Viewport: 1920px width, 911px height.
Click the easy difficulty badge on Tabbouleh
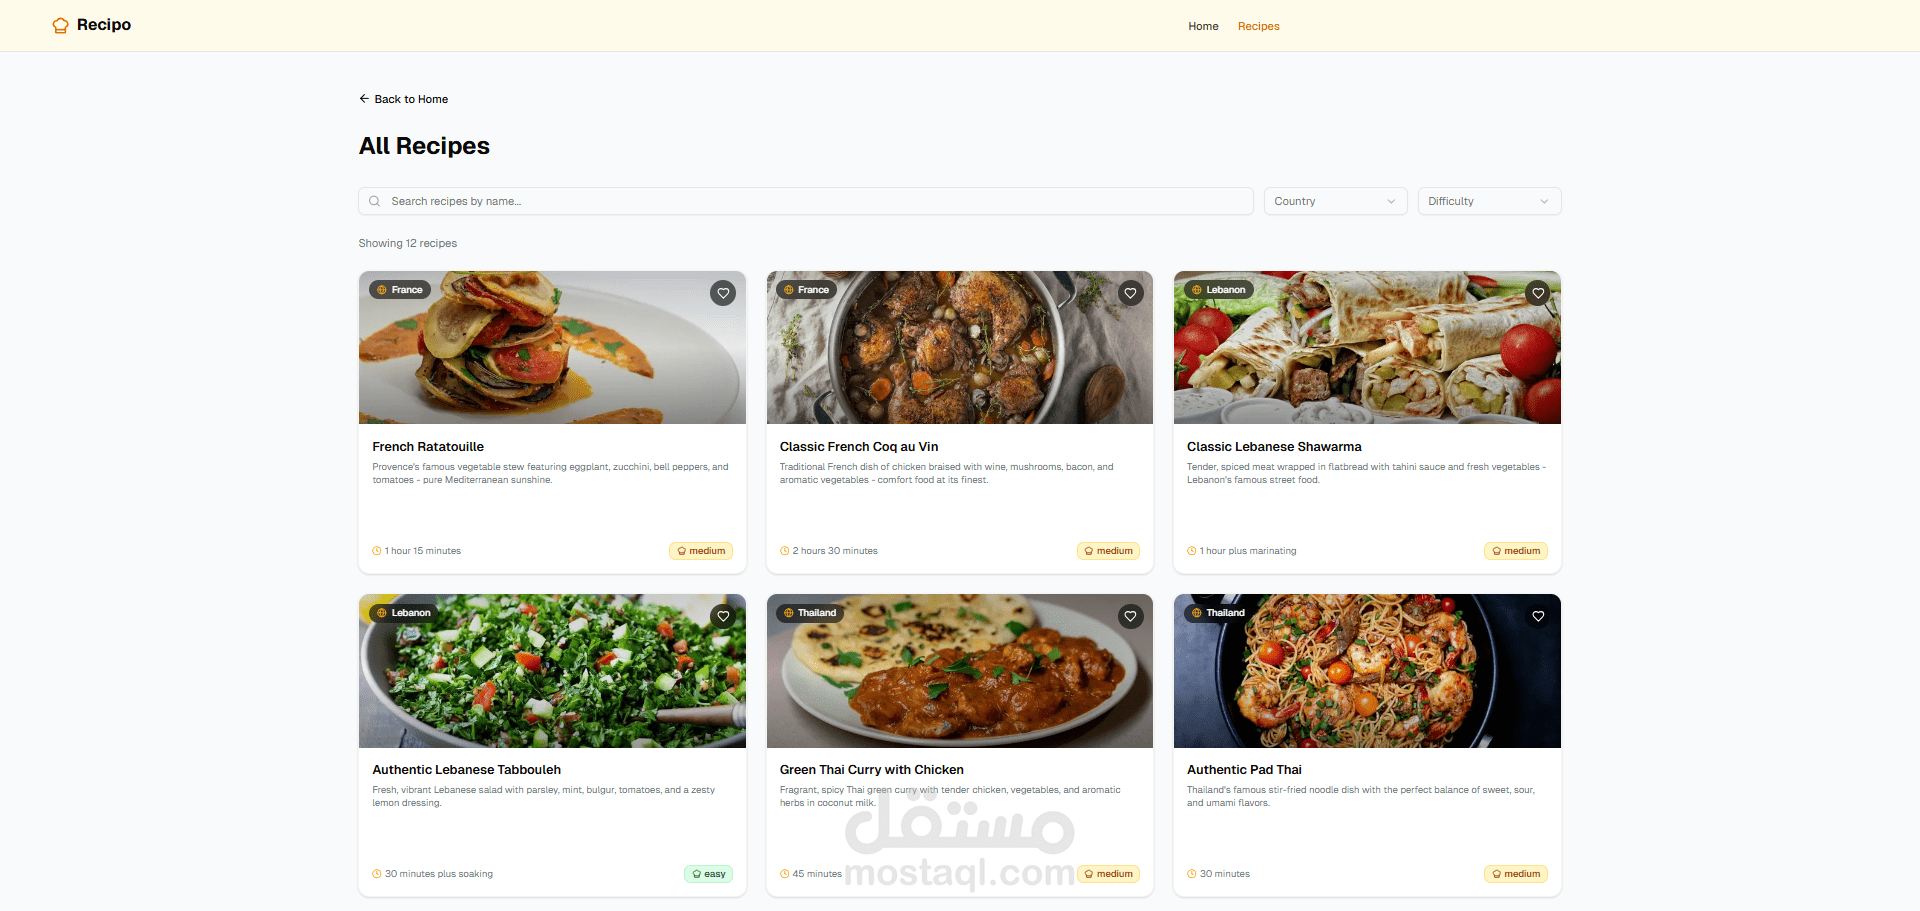[708, 874]
